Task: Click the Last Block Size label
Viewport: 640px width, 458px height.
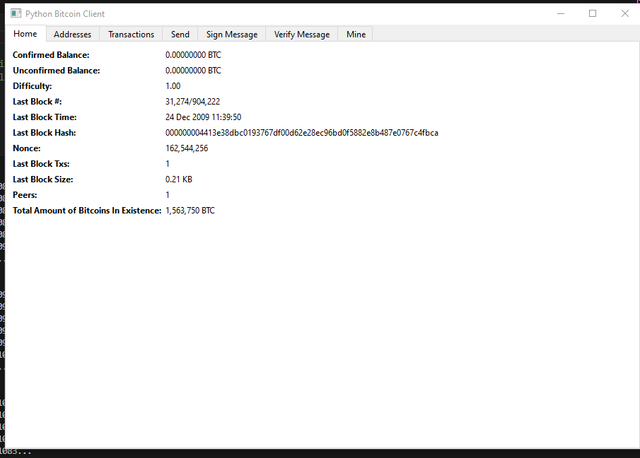Action: pyautogui.click(x=43, y=179)
